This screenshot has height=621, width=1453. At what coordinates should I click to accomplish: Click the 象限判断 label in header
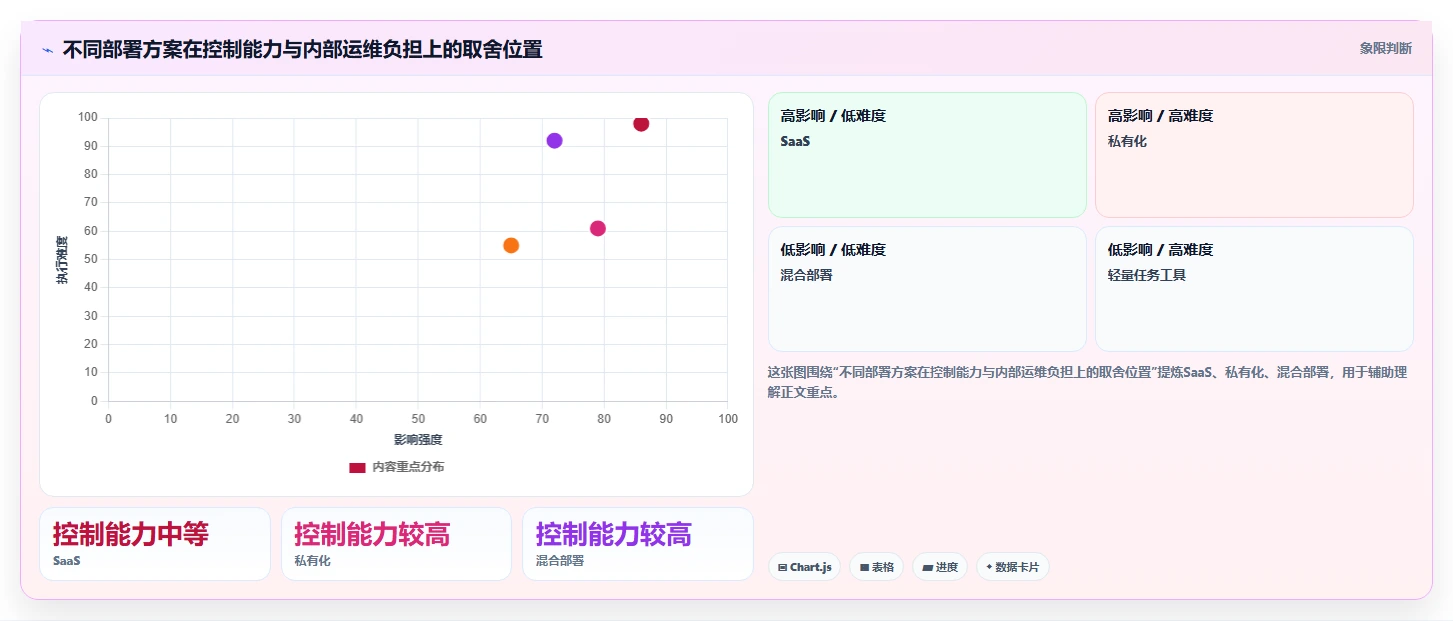point(1385,48)
